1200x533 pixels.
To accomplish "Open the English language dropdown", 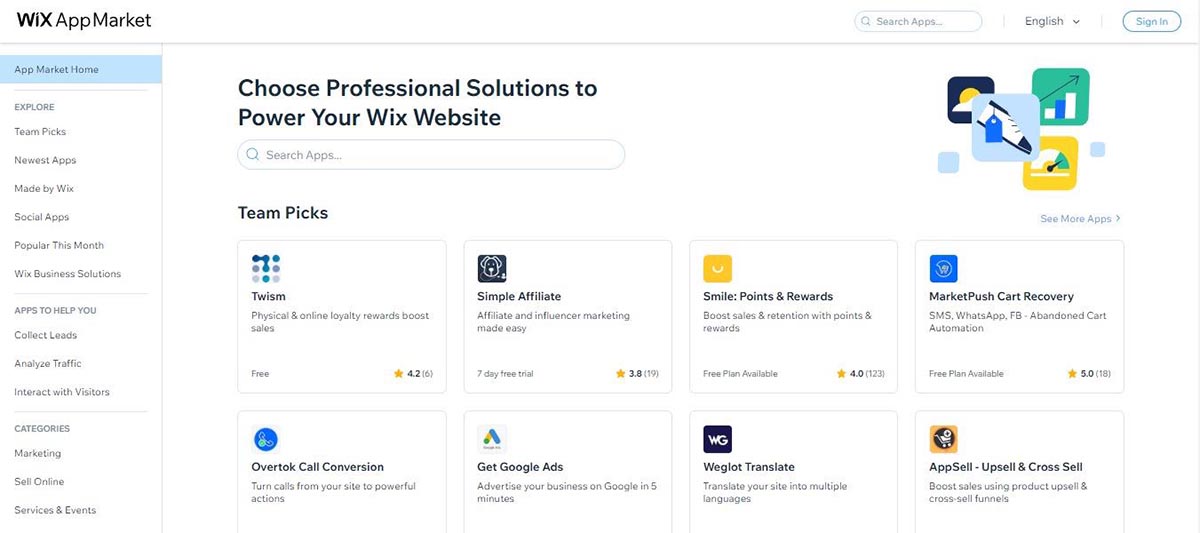I will [x=1052, y=21].
